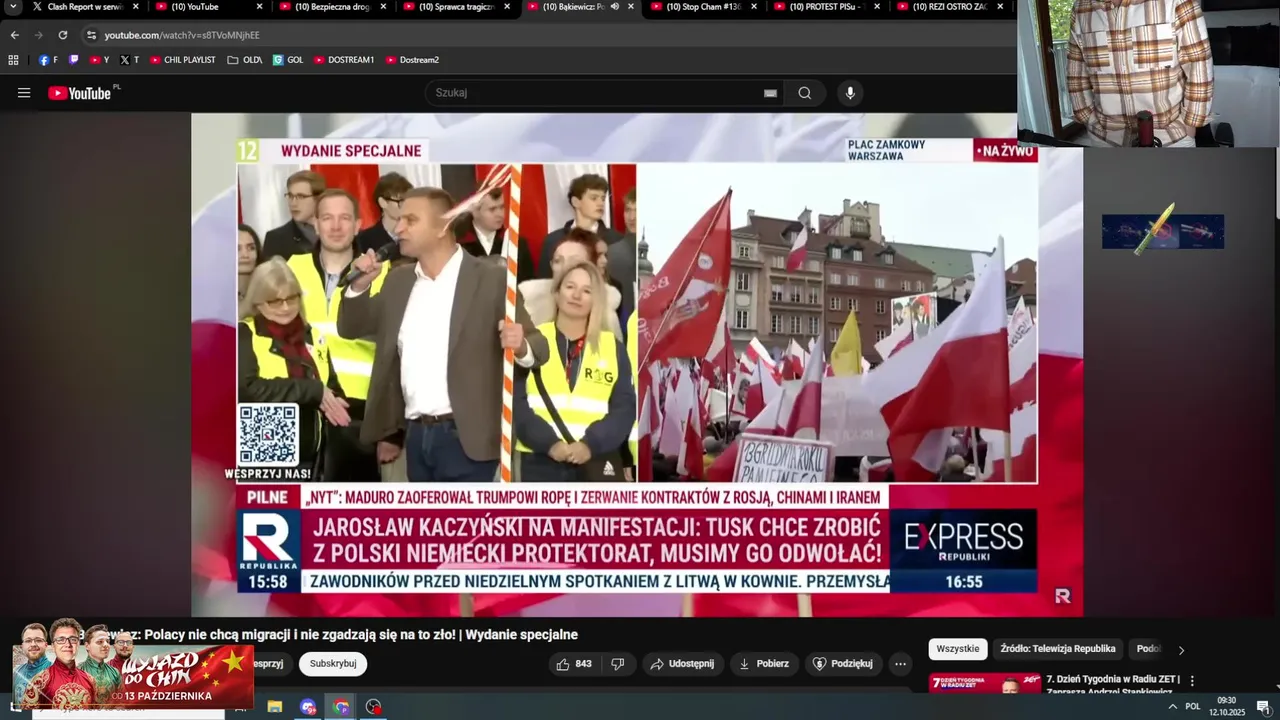Screen dimensions: 1280x720
Task: Switch to the PROTEST PISu tab
Action: pyautogui.click(x=827, y=7)
